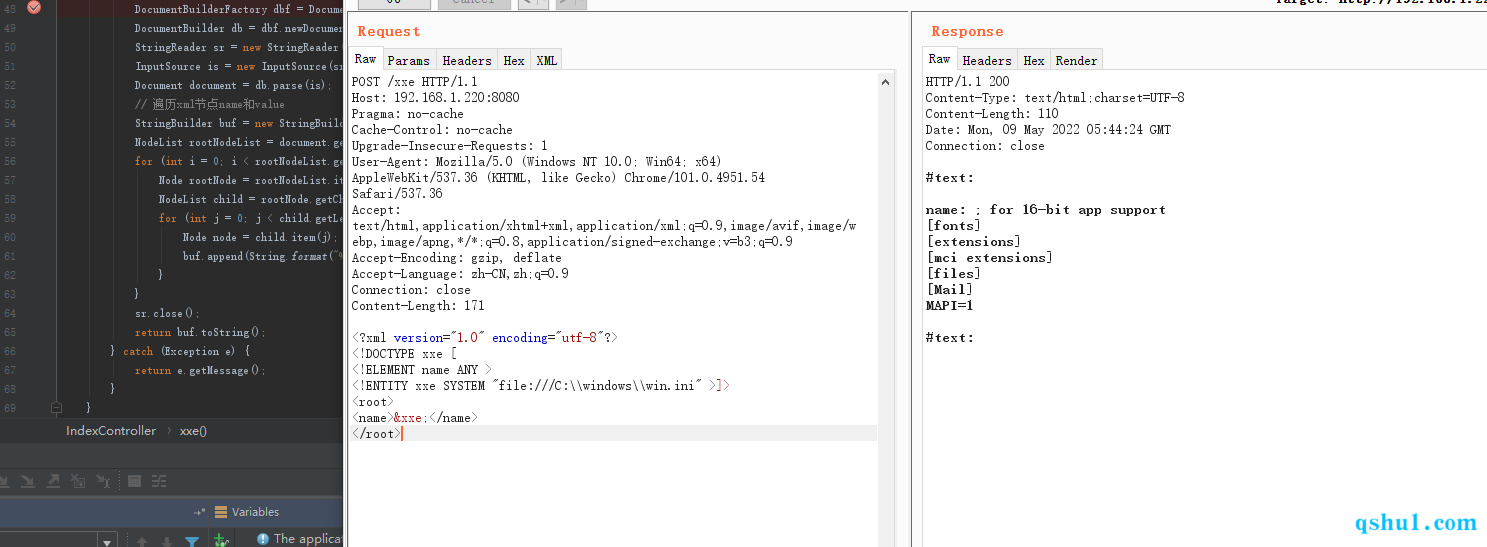Screen dimensions: 1487x547
Task: Open the Params tab in Request
Action: [x=408, y=60]
